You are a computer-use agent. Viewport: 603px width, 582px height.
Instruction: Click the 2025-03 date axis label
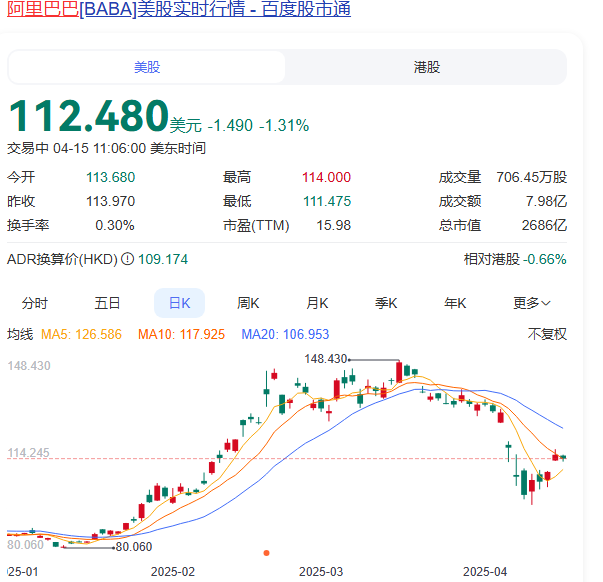click(321, 572)
